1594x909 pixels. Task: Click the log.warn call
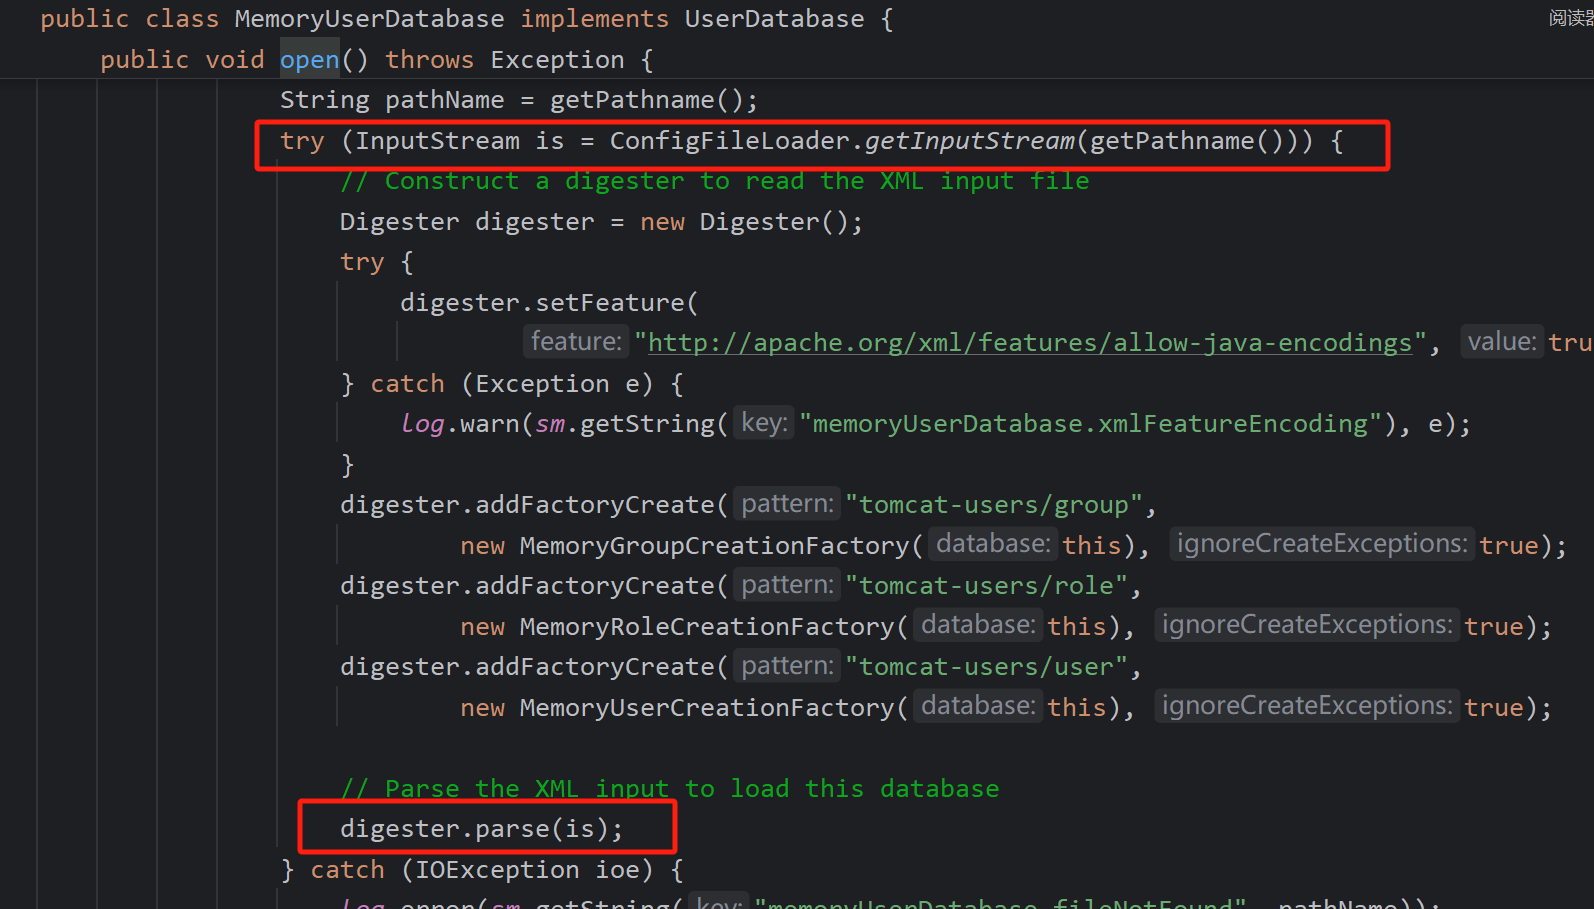click(x=460, y=424)
